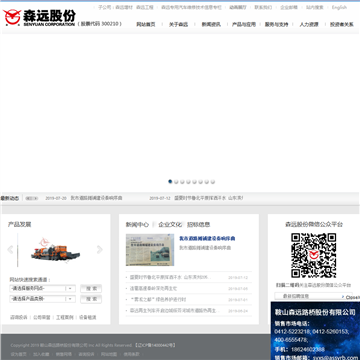Open the 投资者关系 menu item
The width and height of the screenshot is (360, 360).
342,24
